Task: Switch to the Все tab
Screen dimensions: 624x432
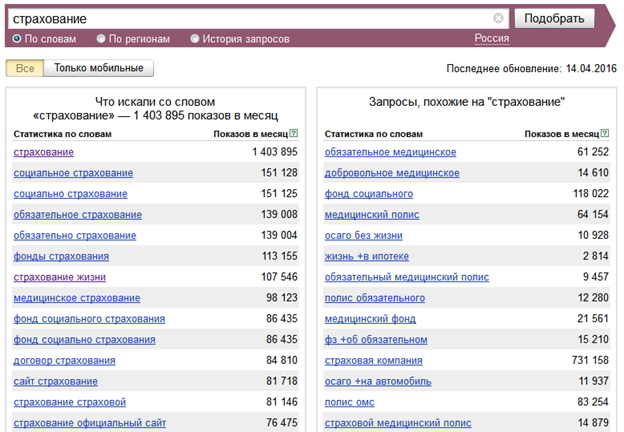Action: click(x=25, y=68)
